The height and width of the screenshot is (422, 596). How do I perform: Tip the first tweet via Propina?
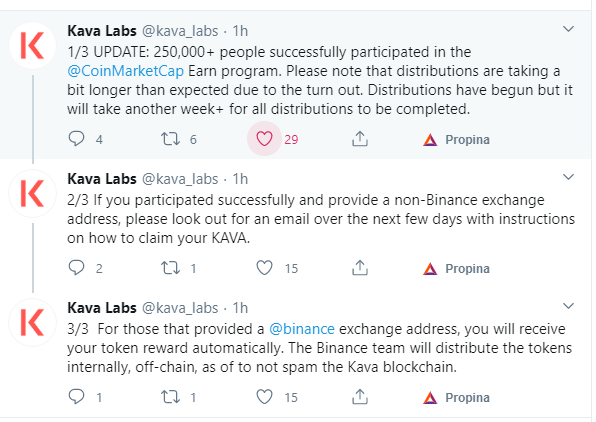[x=457, y=140]
